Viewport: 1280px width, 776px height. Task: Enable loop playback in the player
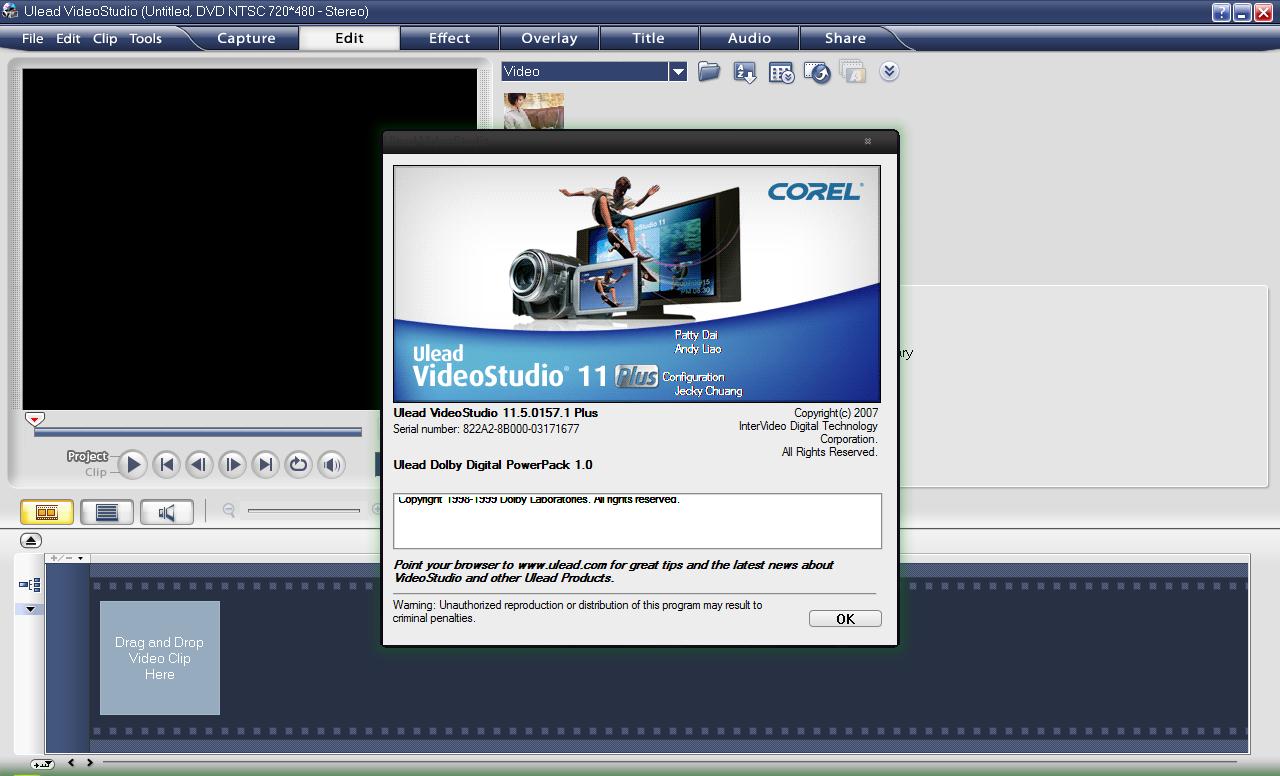[298, 464]
